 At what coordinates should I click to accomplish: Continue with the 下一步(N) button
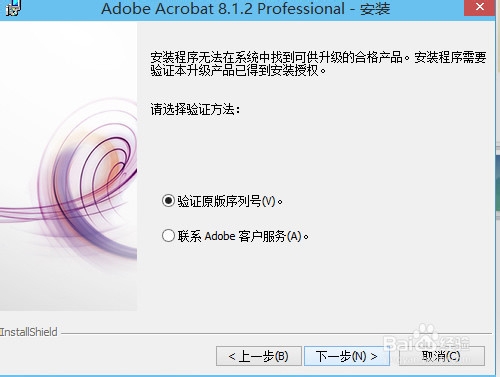[347, 356]
